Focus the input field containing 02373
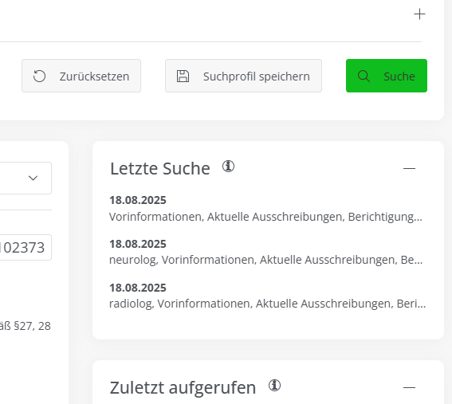 [26, 247]
